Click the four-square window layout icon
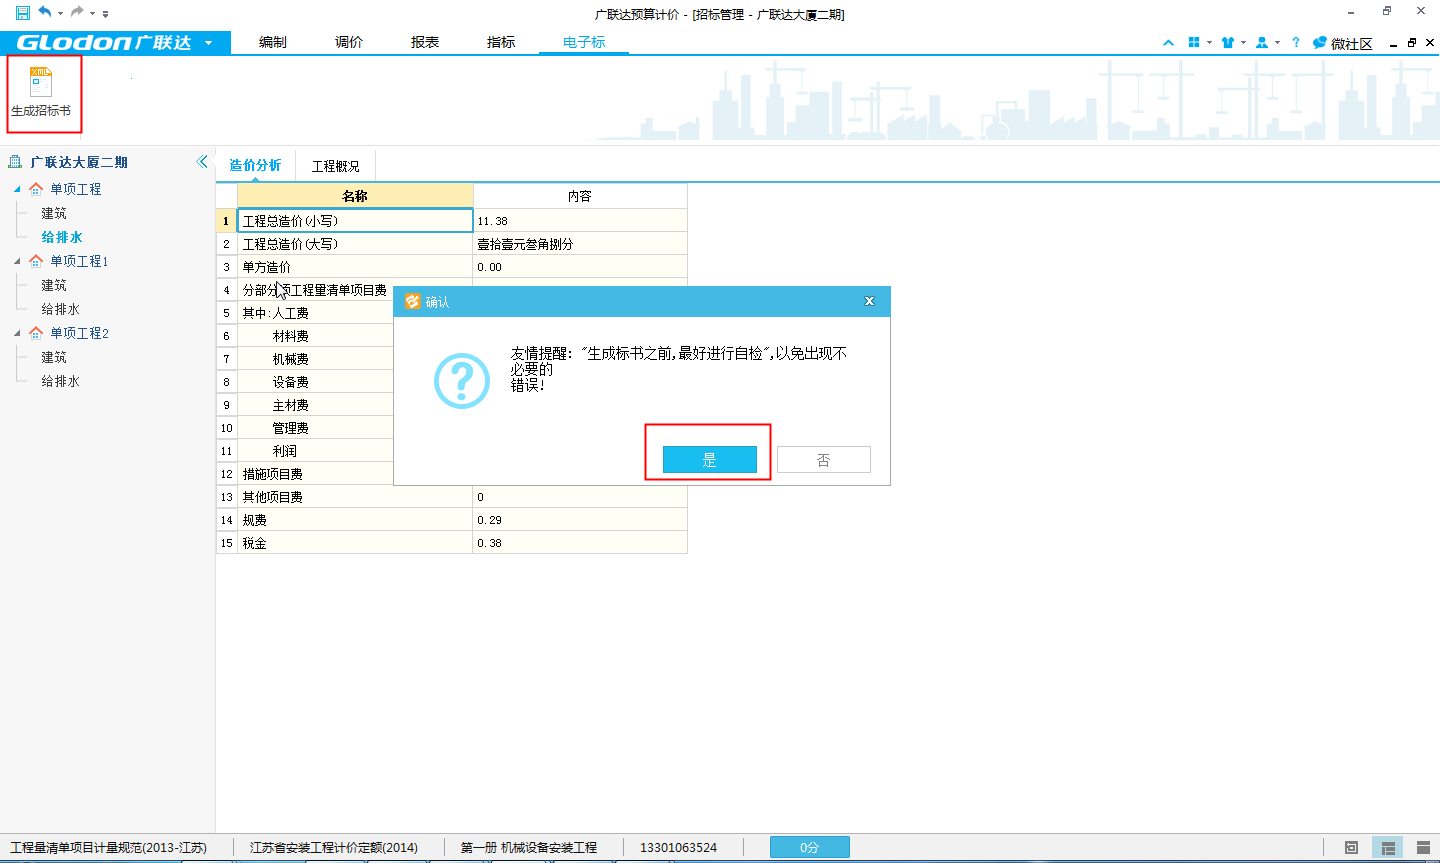 1194,43
